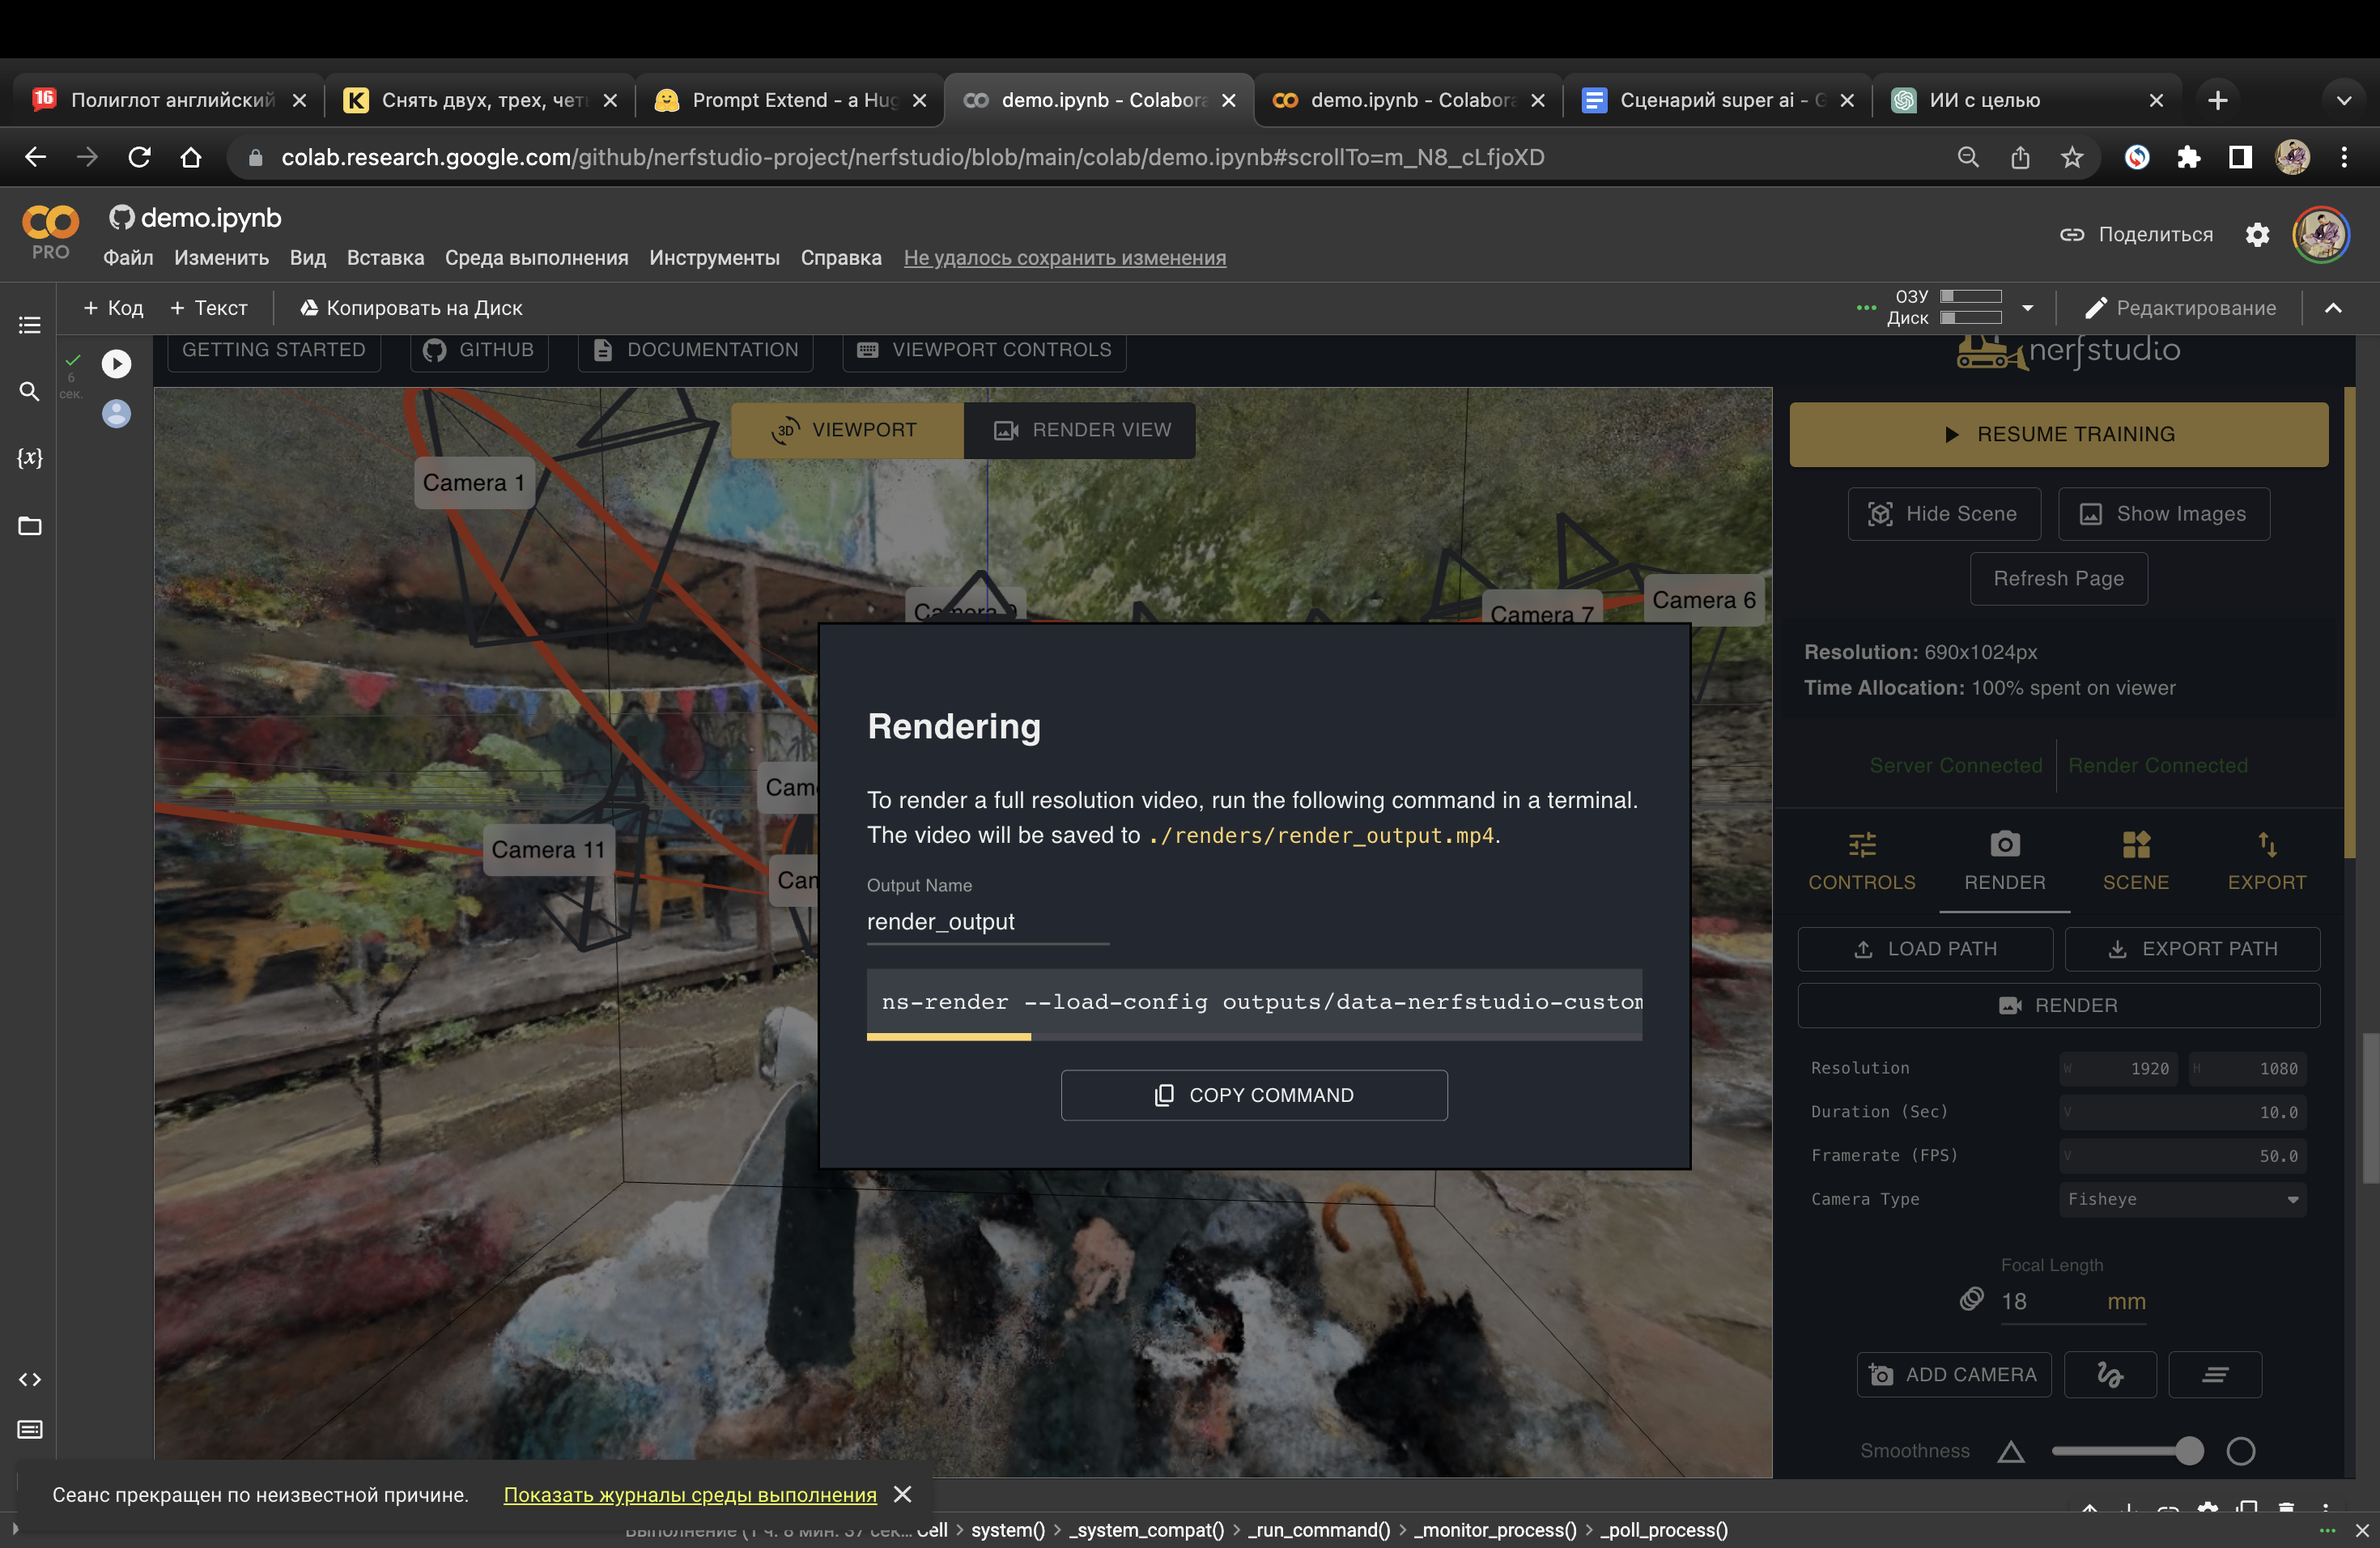Click the reset focal length icon
This screenshot has height=1548, width=2380.
tap(1971, 1299)
